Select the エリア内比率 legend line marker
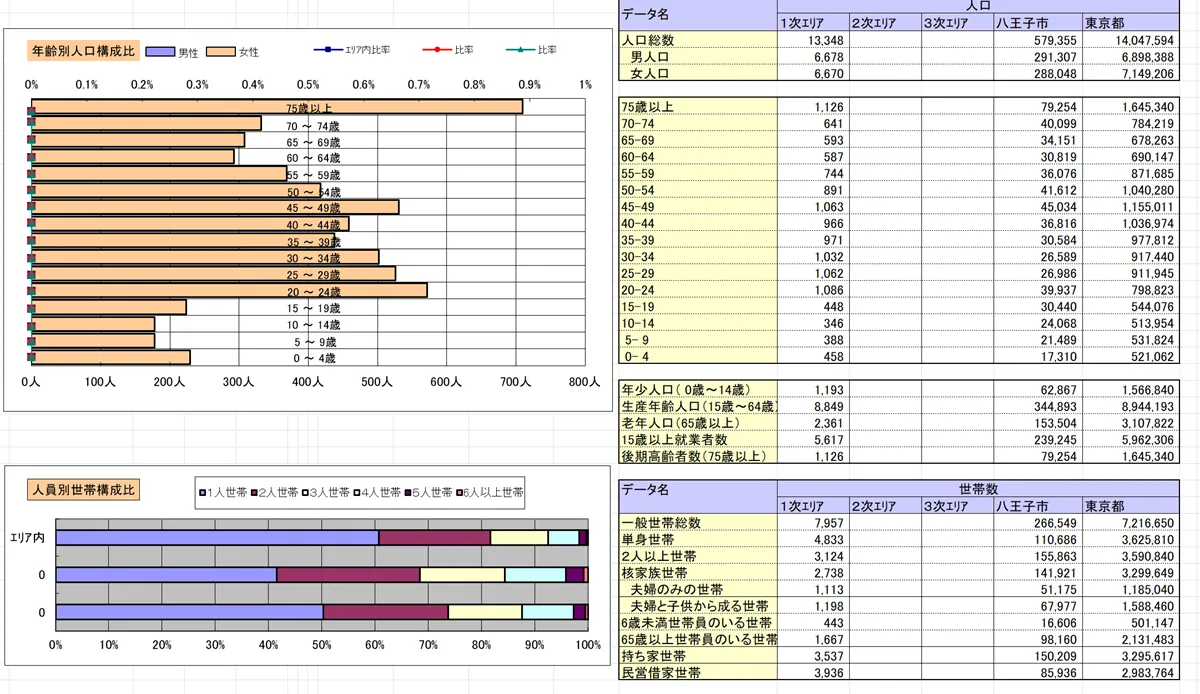The image size is (1200, 694). 327,50
